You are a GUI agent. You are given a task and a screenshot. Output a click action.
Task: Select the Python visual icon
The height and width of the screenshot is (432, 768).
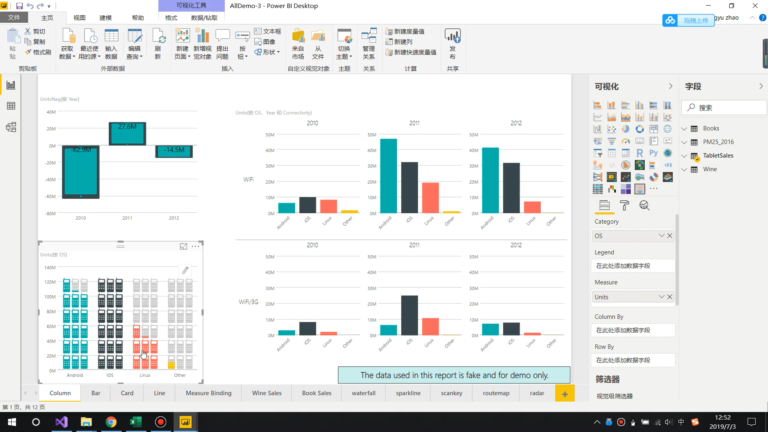point(653,153)
